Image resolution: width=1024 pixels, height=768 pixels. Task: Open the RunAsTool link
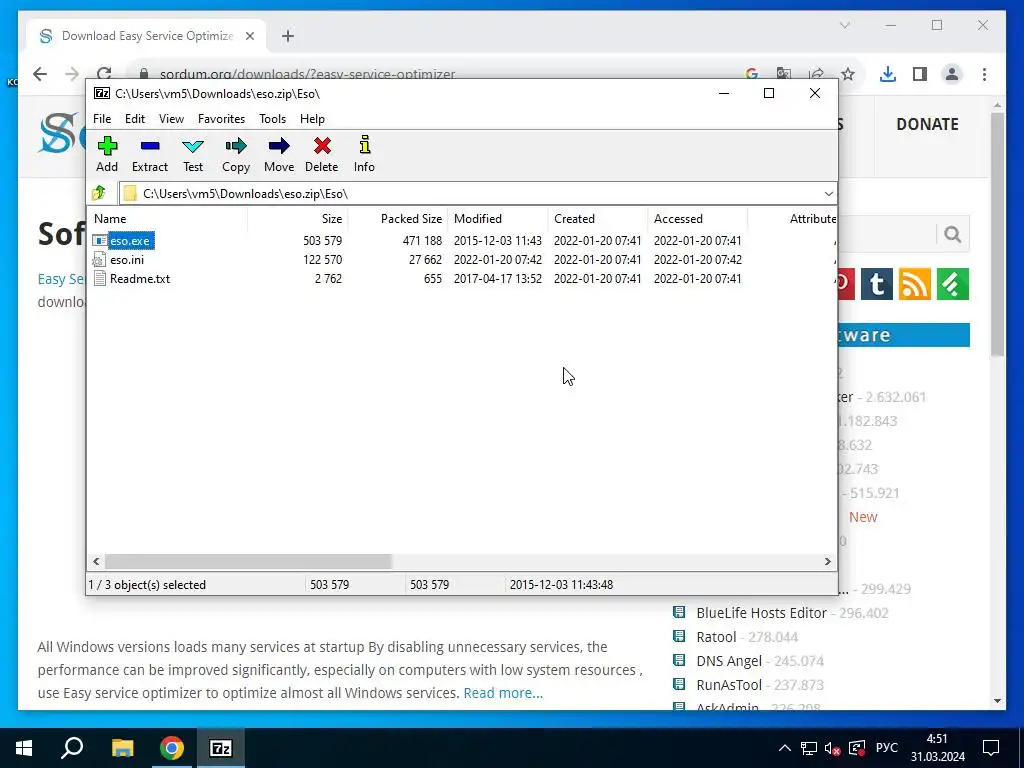click(x=729, y=685)
